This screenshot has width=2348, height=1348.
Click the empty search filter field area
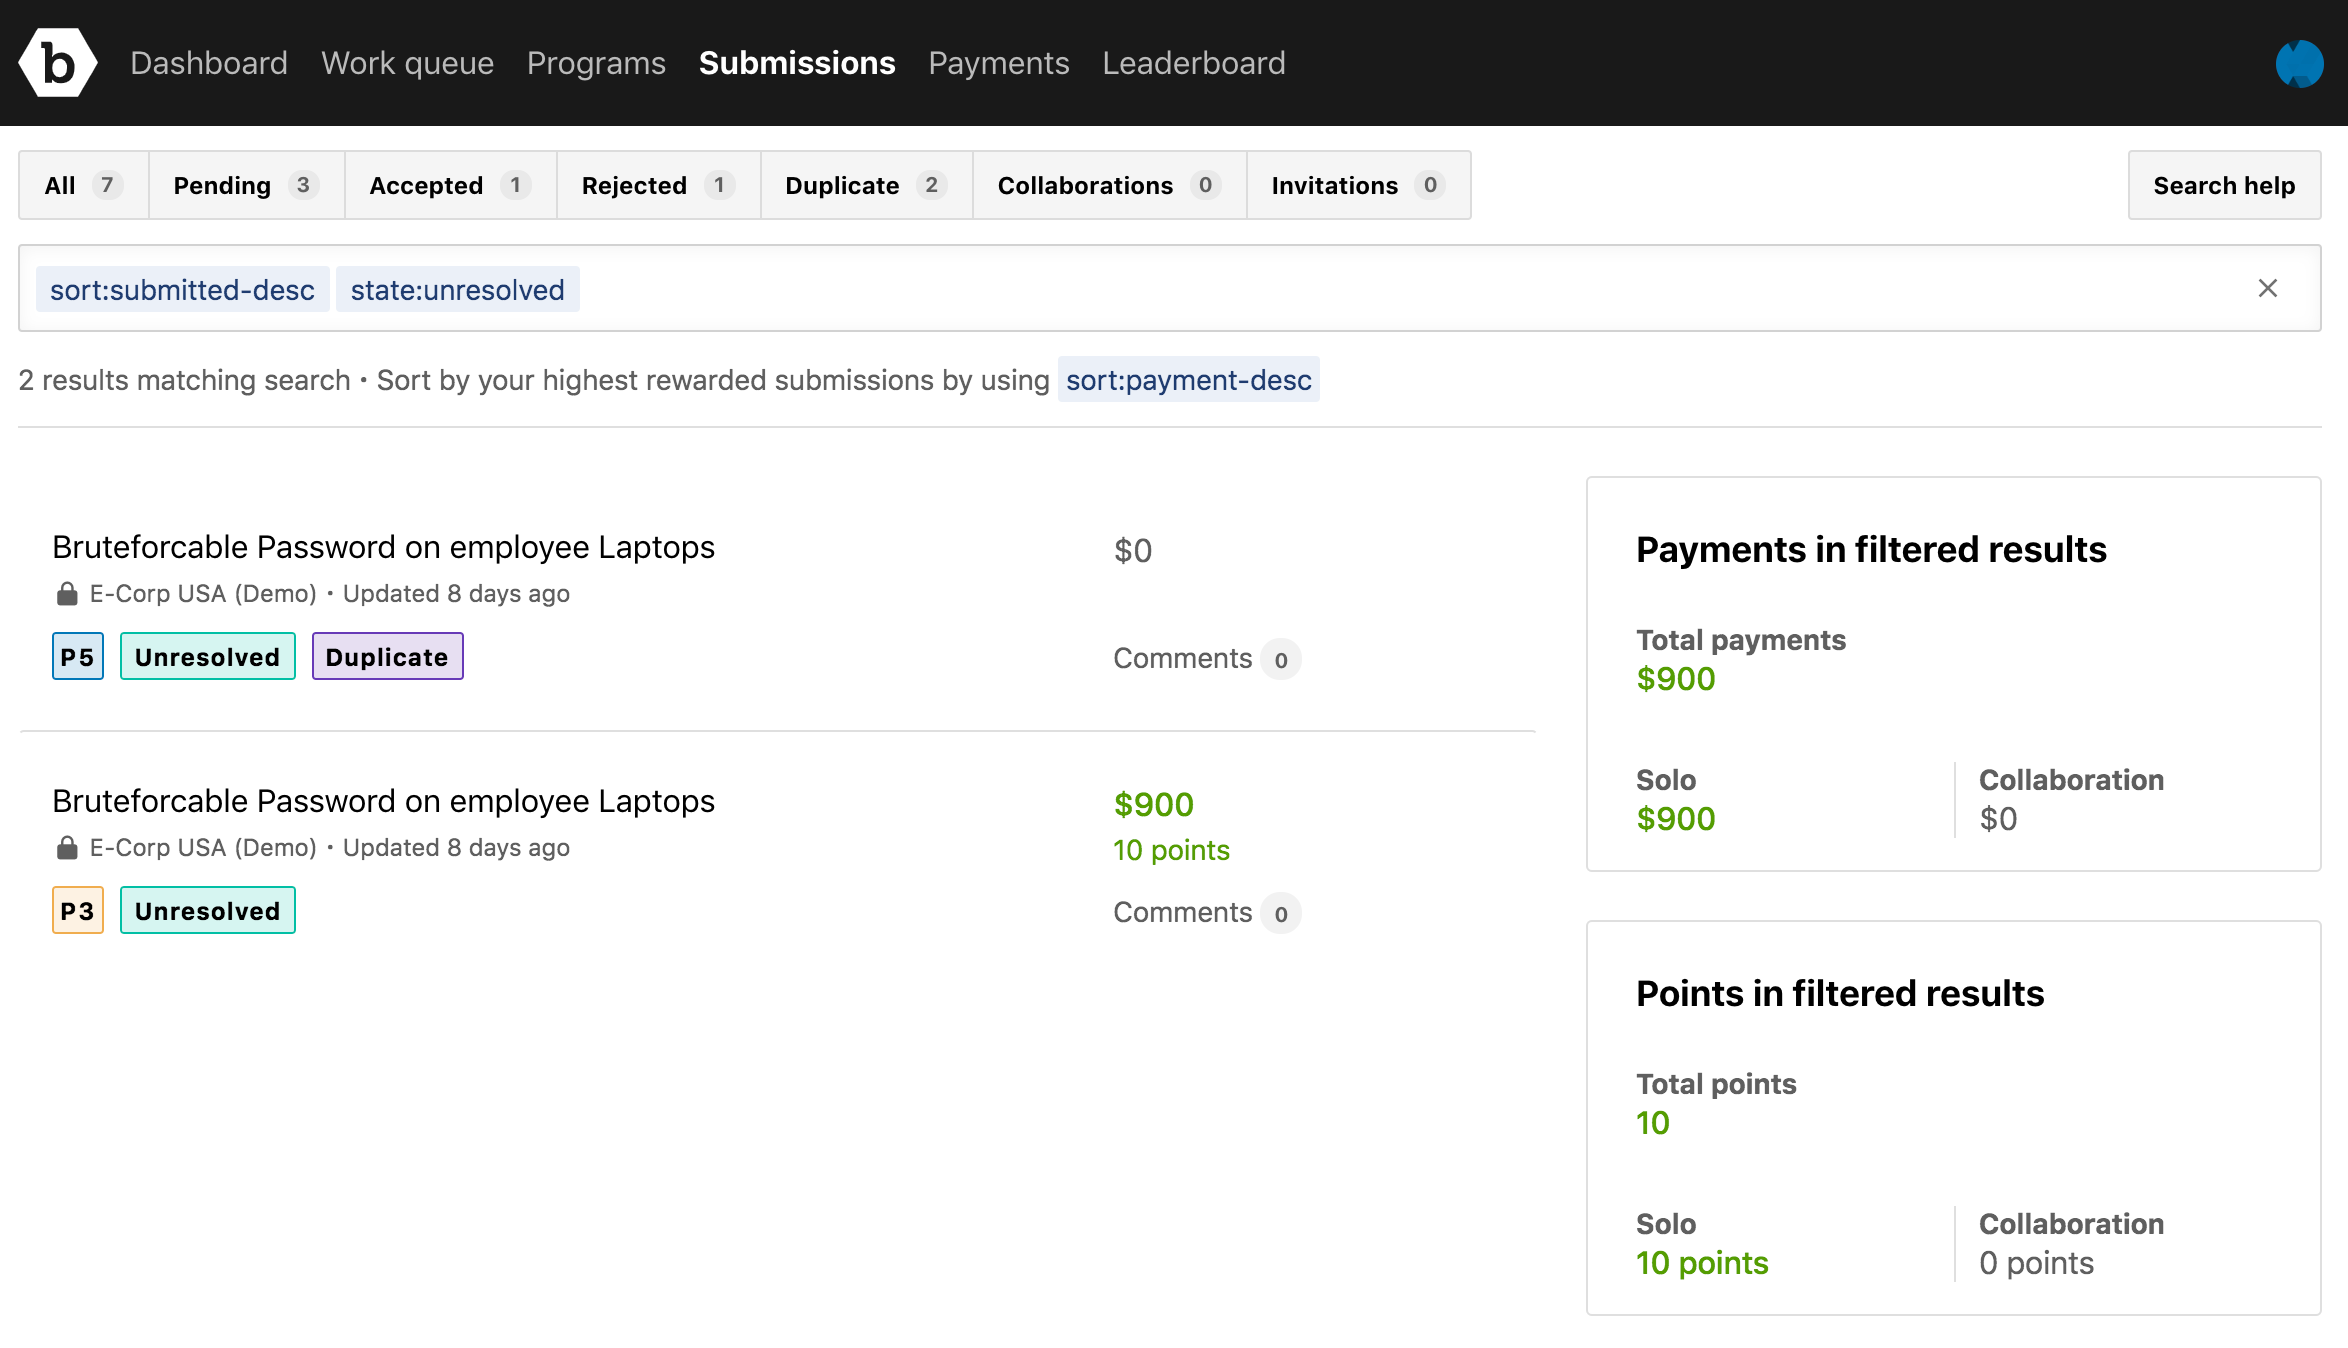[x=1400, y=288]
